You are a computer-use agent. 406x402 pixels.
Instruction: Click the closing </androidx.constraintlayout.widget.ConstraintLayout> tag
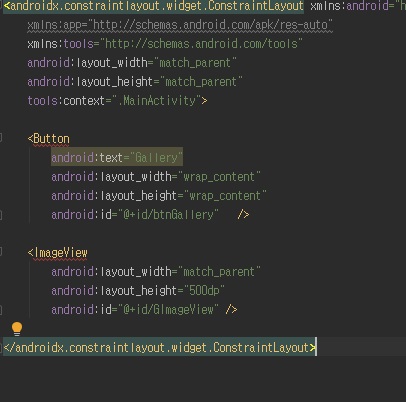pyautogui.click(x=160, y=348)
